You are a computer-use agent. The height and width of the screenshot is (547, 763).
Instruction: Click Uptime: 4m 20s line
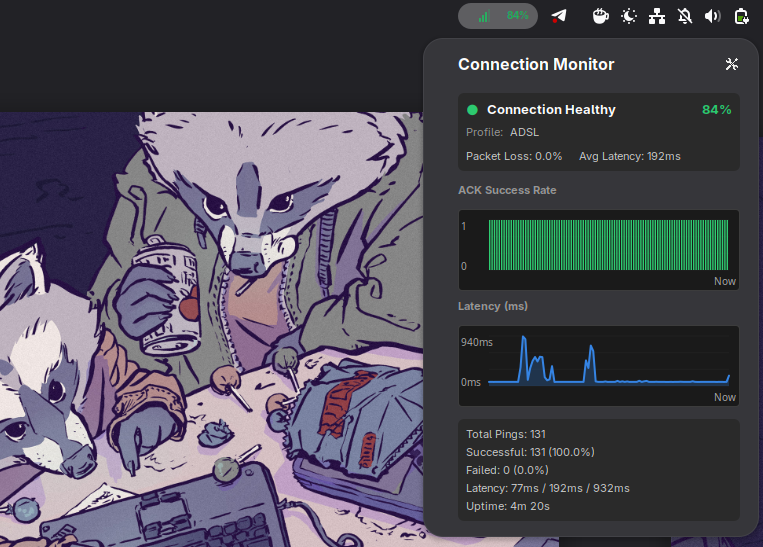[x=508, y=506]
